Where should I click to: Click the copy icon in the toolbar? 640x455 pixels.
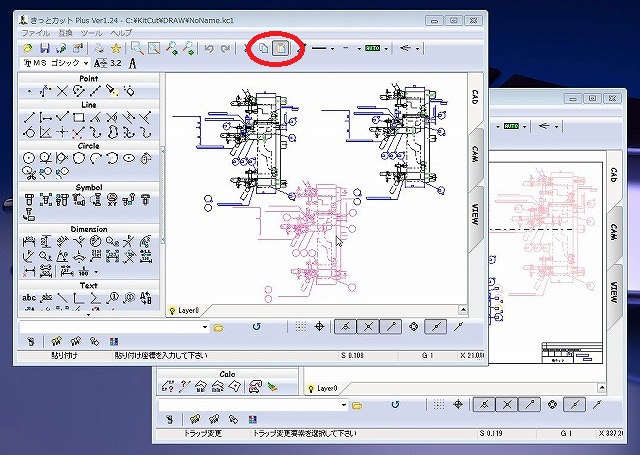click(x=263, y=49)
